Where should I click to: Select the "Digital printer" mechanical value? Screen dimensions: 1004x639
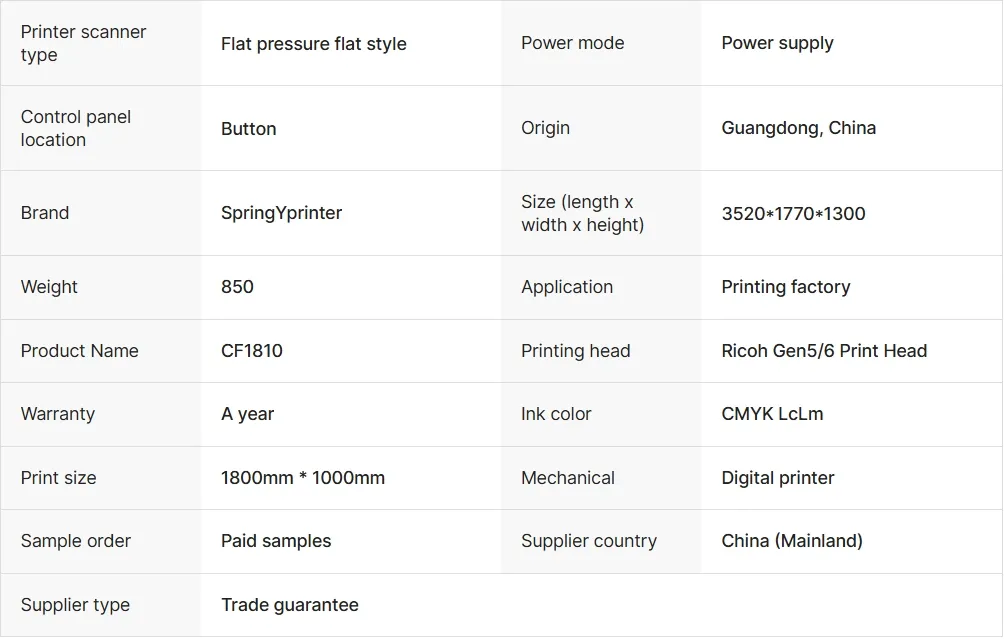777,478
